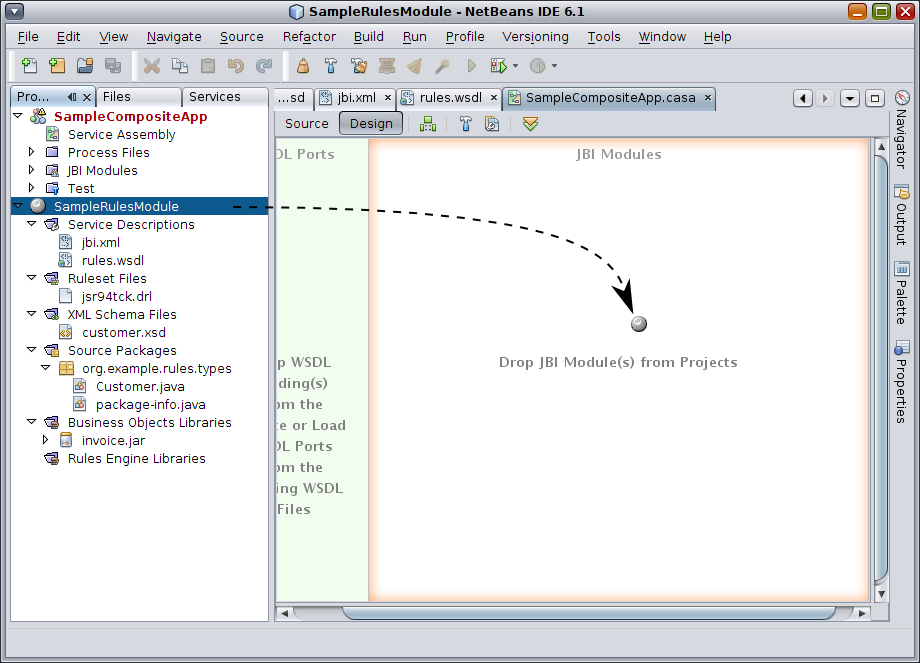The height and width of the screenshot is (663, 920).
Task: Expand the invoice.jar node
Action: pyautogui.click(x=46, y=440)
